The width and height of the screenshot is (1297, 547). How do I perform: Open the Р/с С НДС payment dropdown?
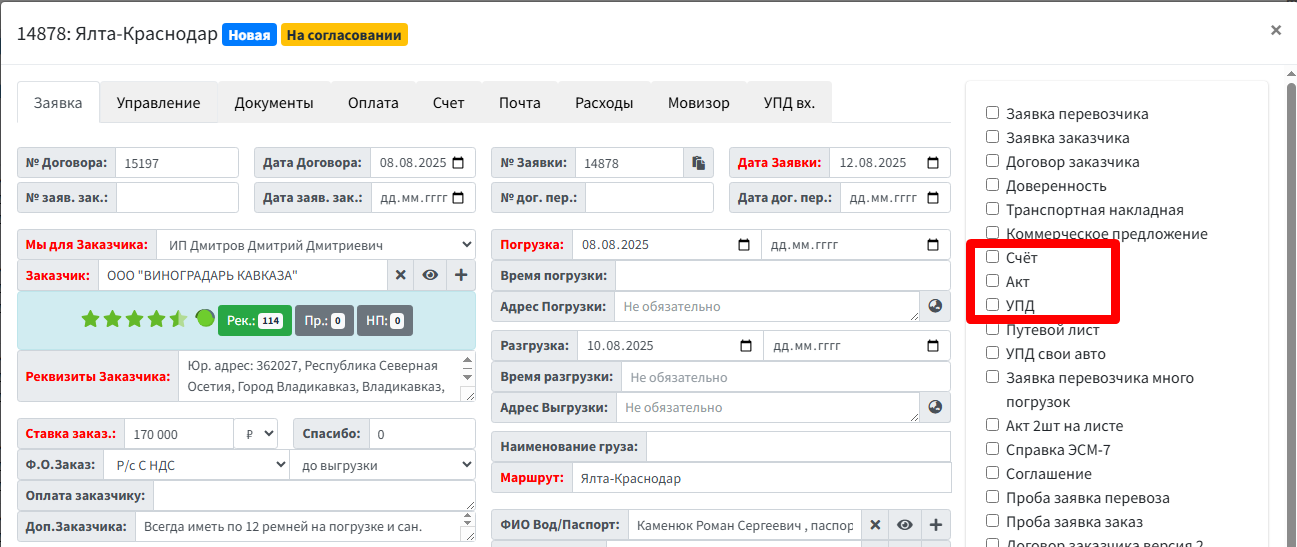(198, 465)
